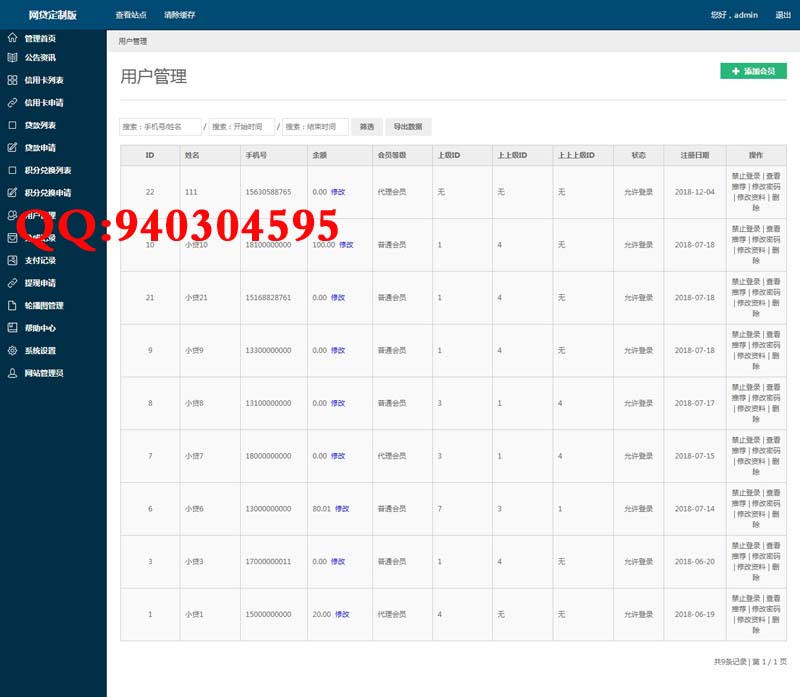800x697 pixels.
Task: Click the 网站管理员 user icon
Action: 12,373
